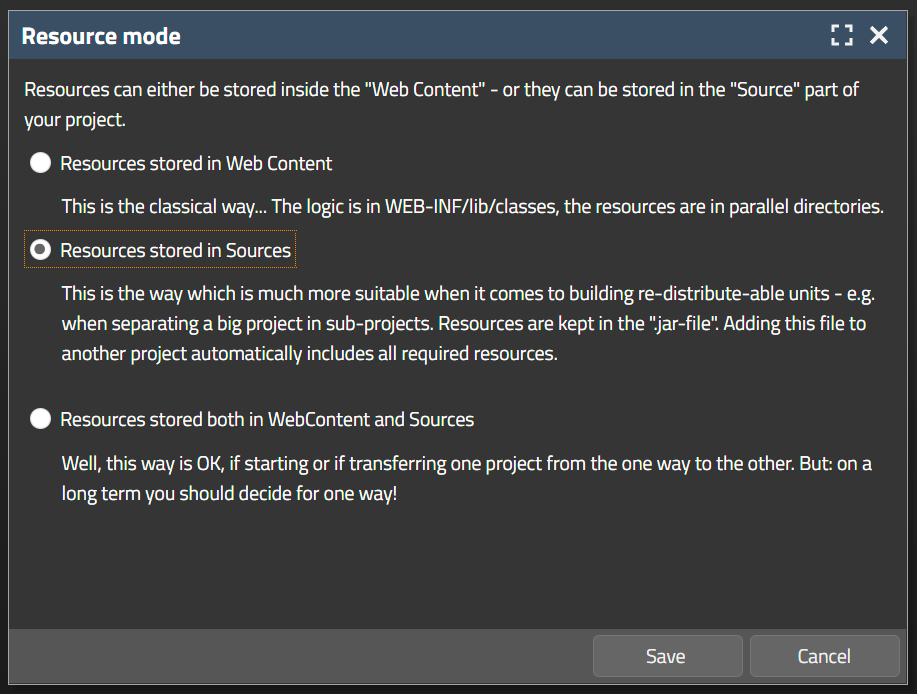The image size is (917, 694).
Task: Click the empty title bar area beside the title
Action: (500, 37)
